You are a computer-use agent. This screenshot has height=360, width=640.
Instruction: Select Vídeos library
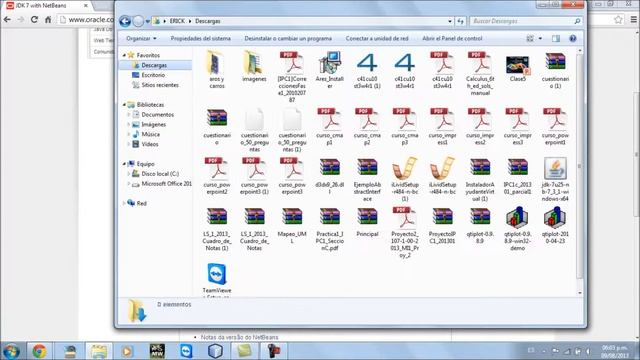pyautogui.click(x=150, y=144)
